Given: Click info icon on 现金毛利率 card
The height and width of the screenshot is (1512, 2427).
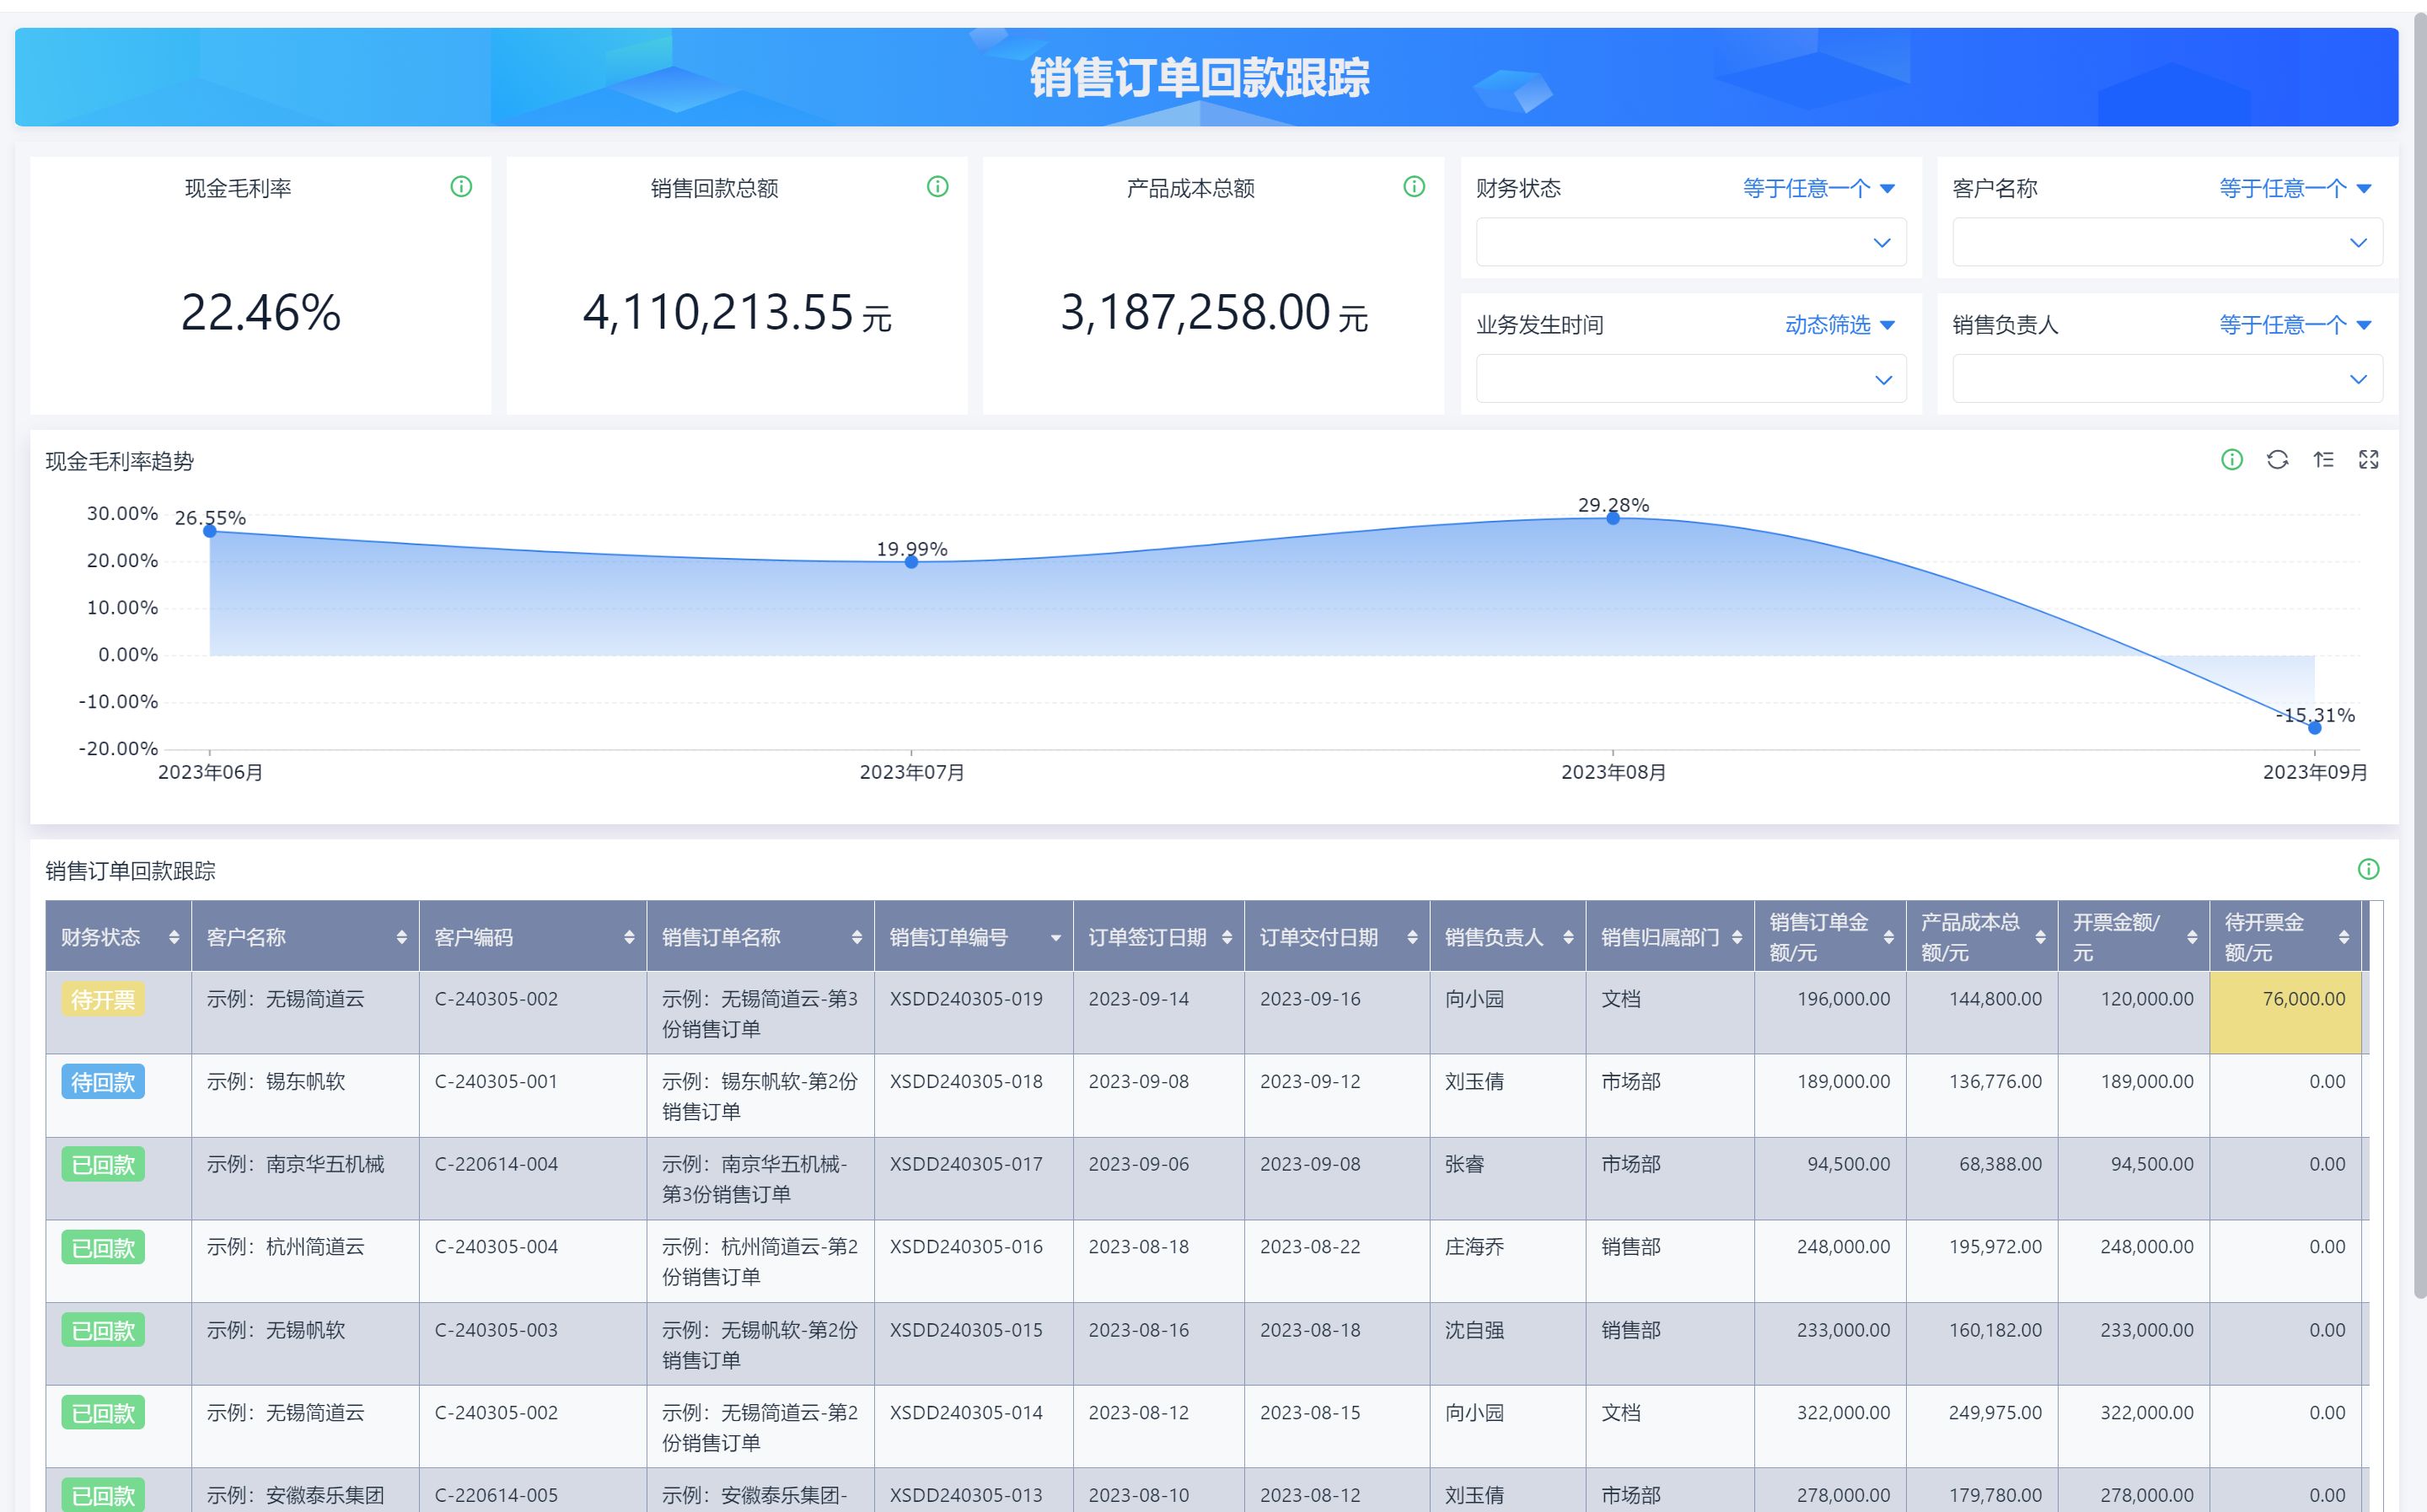Looking at the screenshot, I should coord(461,187).
